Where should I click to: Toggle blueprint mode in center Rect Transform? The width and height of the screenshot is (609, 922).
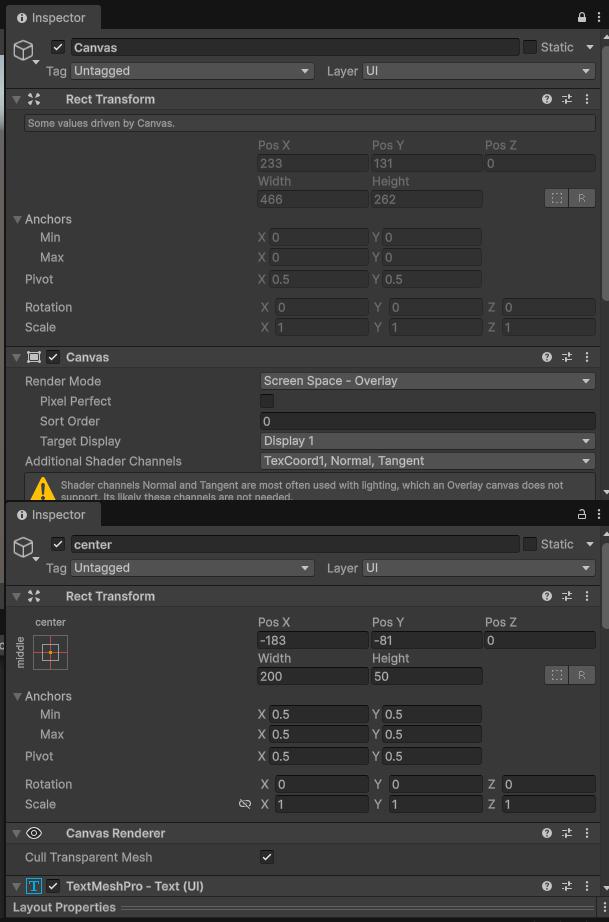[556, 675]
